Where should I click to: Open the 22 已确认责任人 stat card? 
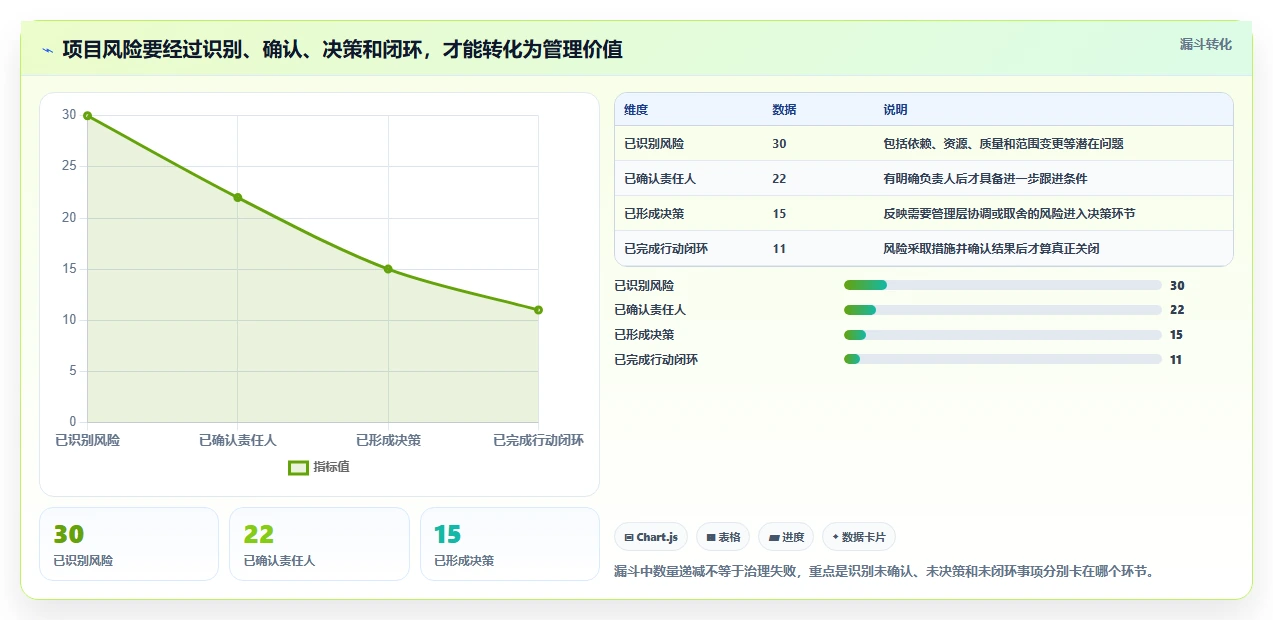point(319,544)
